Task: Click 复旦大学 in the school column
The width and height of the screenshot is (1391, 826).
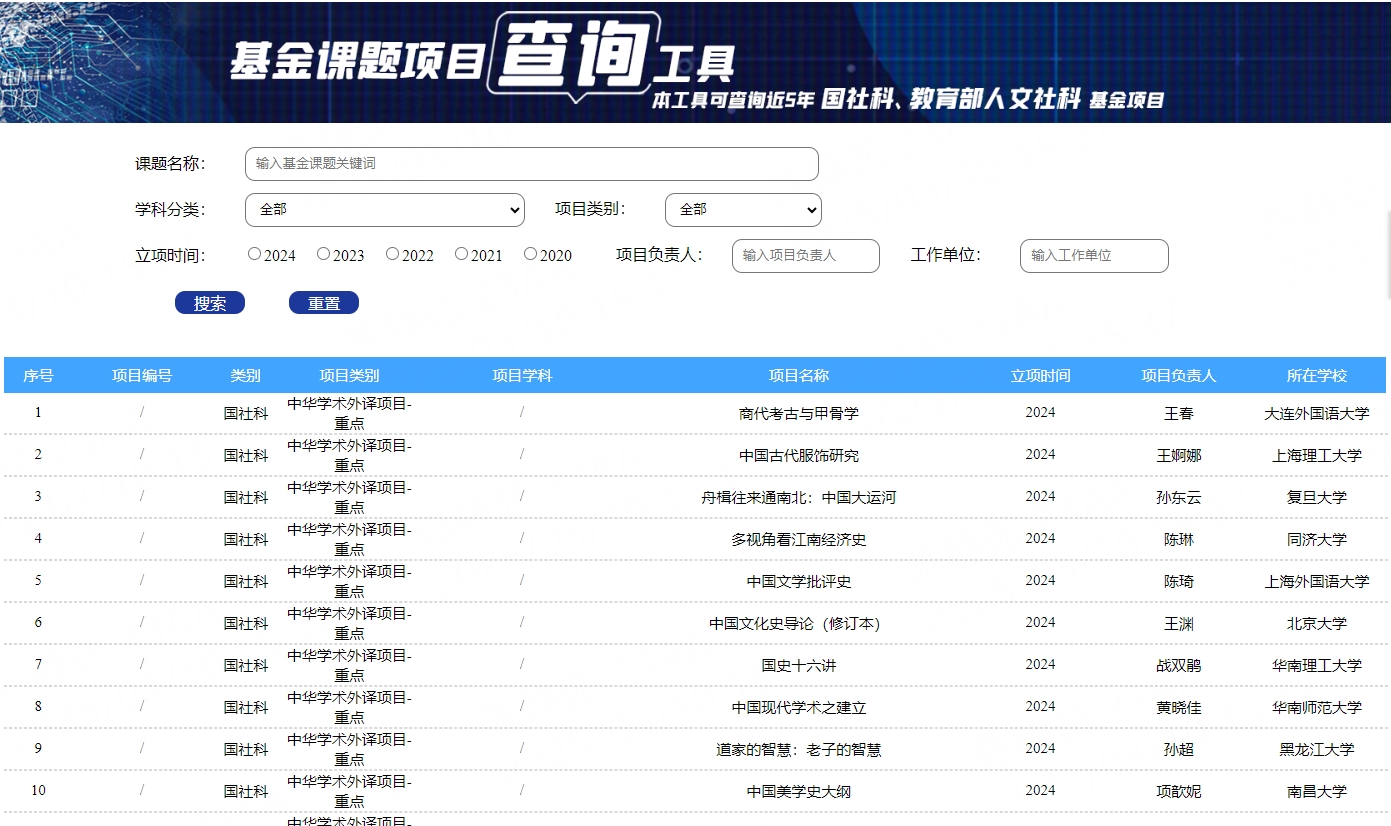Action: point(1316,498)
